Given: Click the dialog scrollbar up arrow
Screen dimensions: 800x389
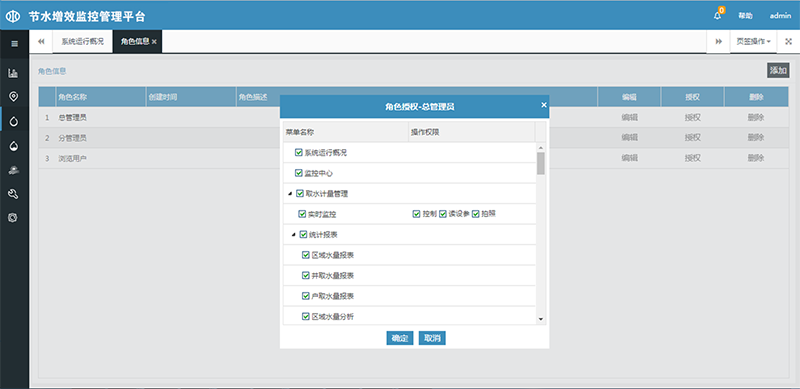Looking at the screenshot, I should click(x=541, y=147).
